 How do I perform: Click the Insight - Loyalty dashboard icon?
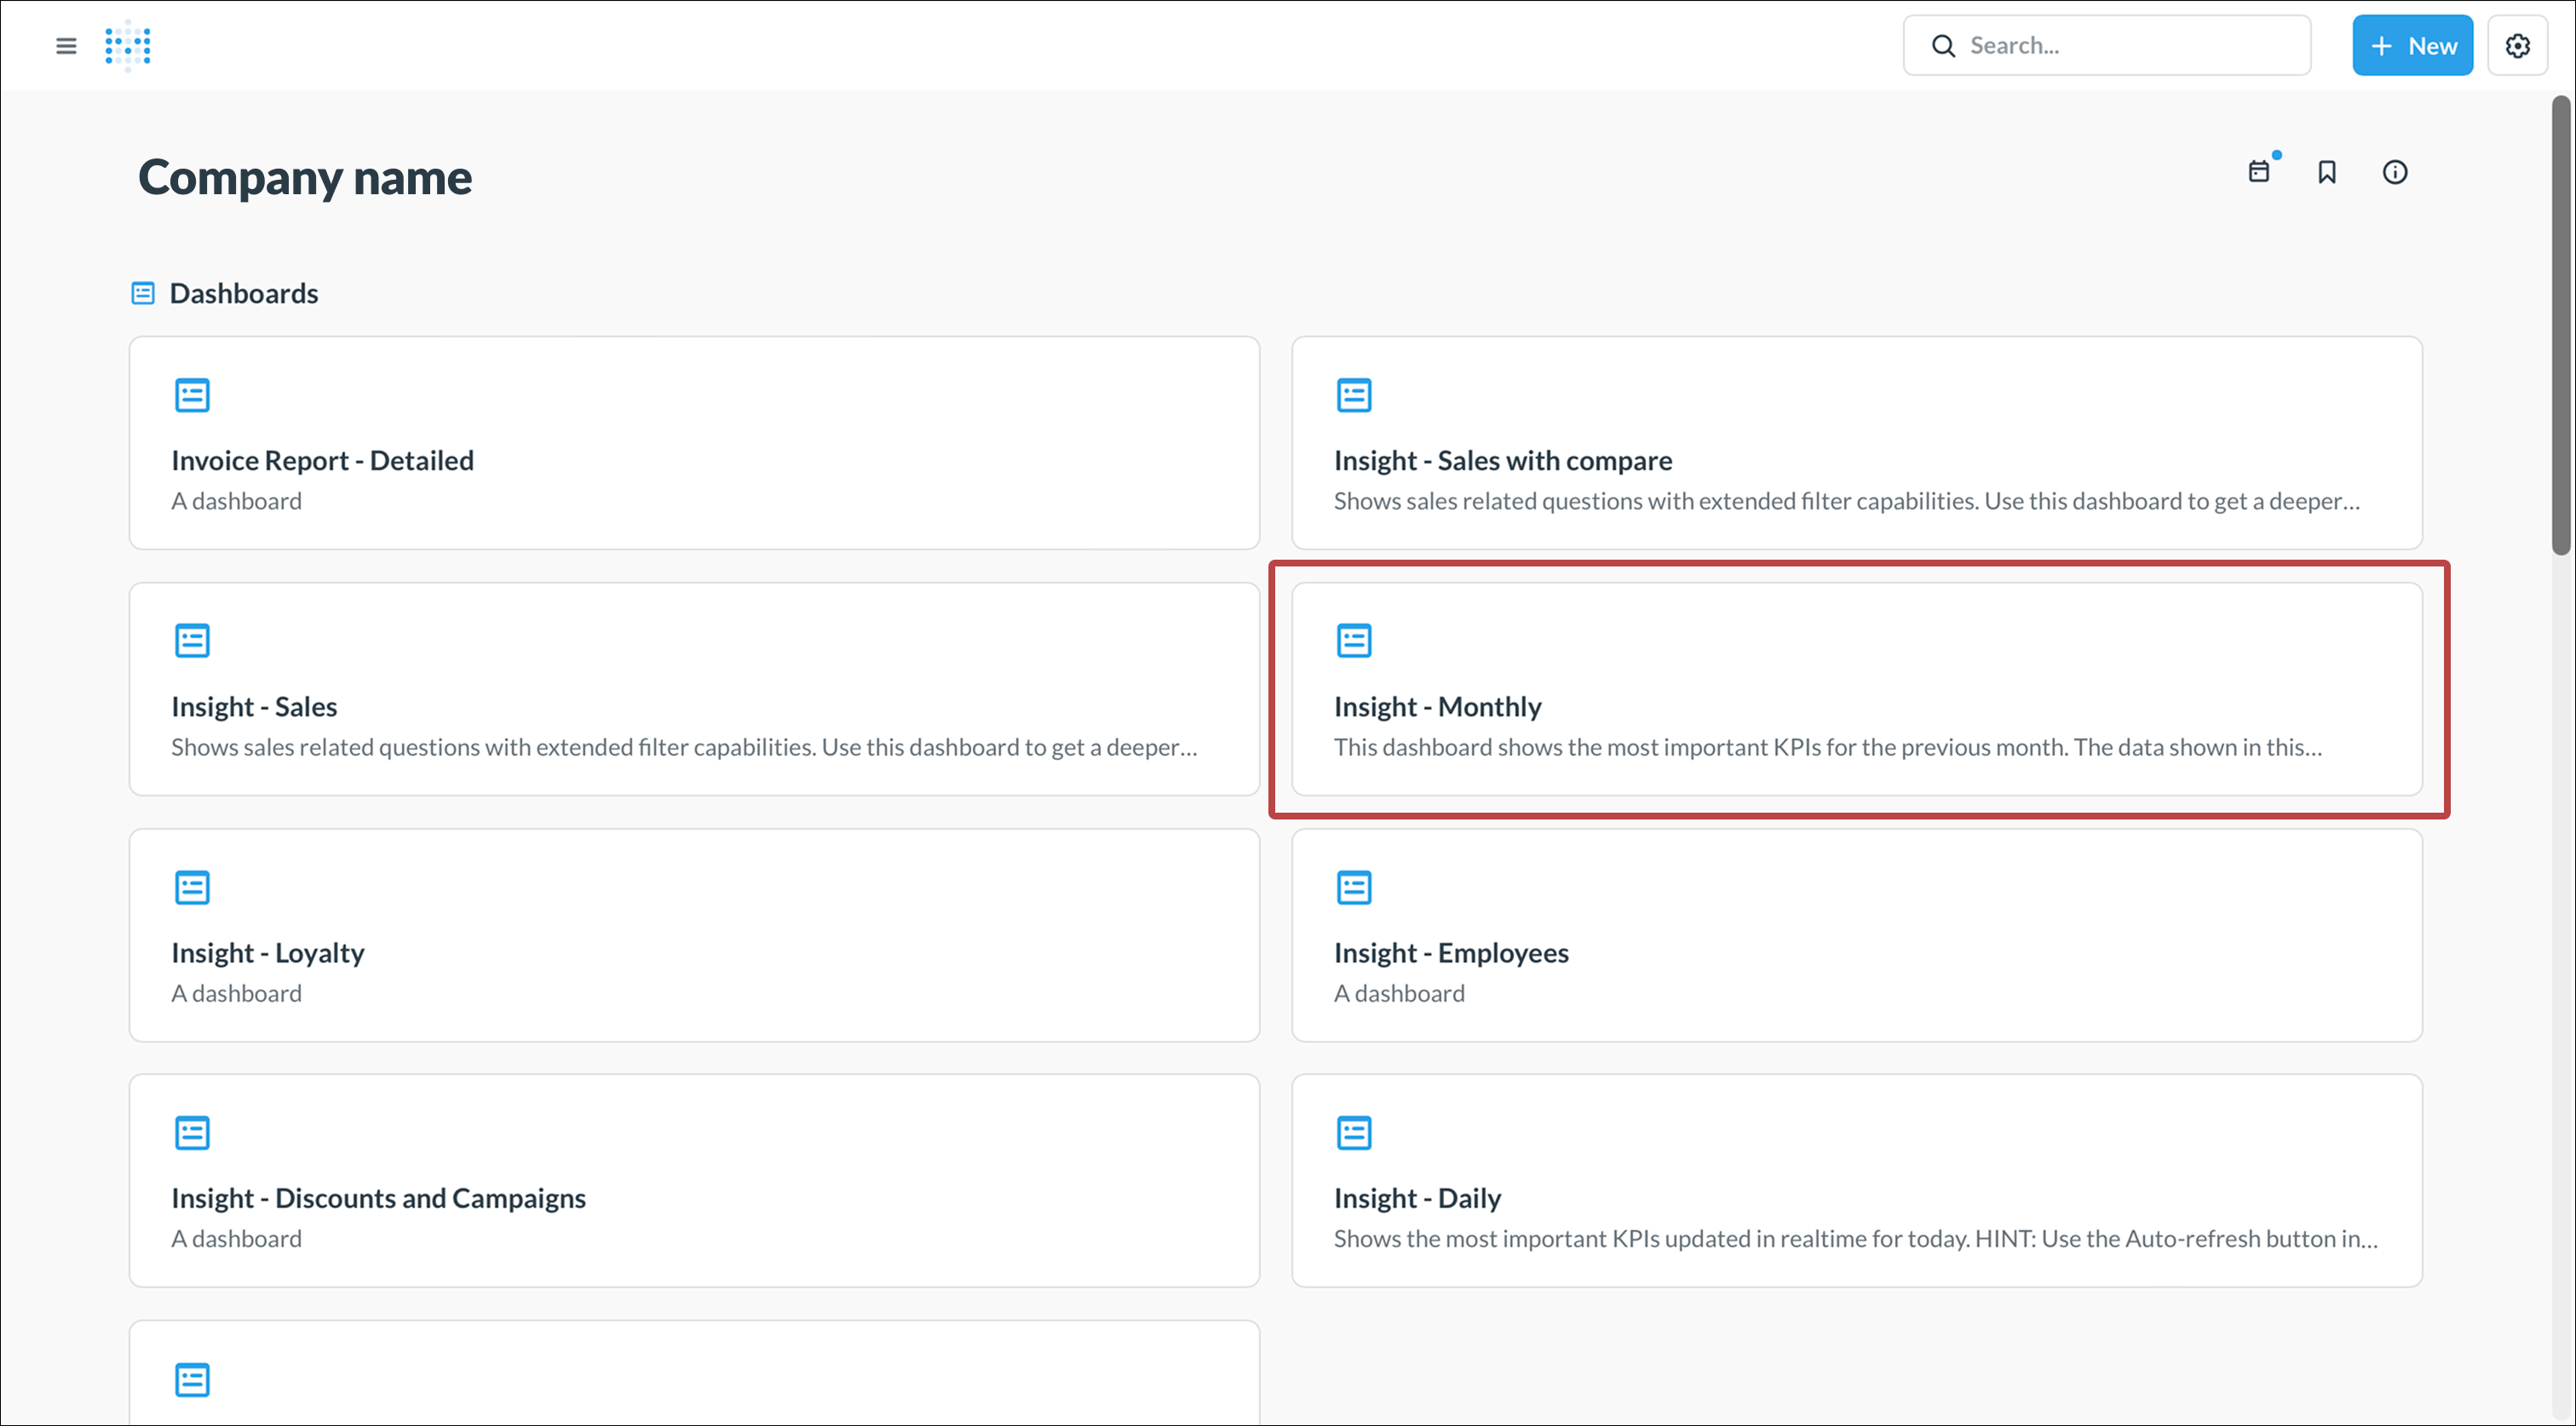click(x=192, y=887)
